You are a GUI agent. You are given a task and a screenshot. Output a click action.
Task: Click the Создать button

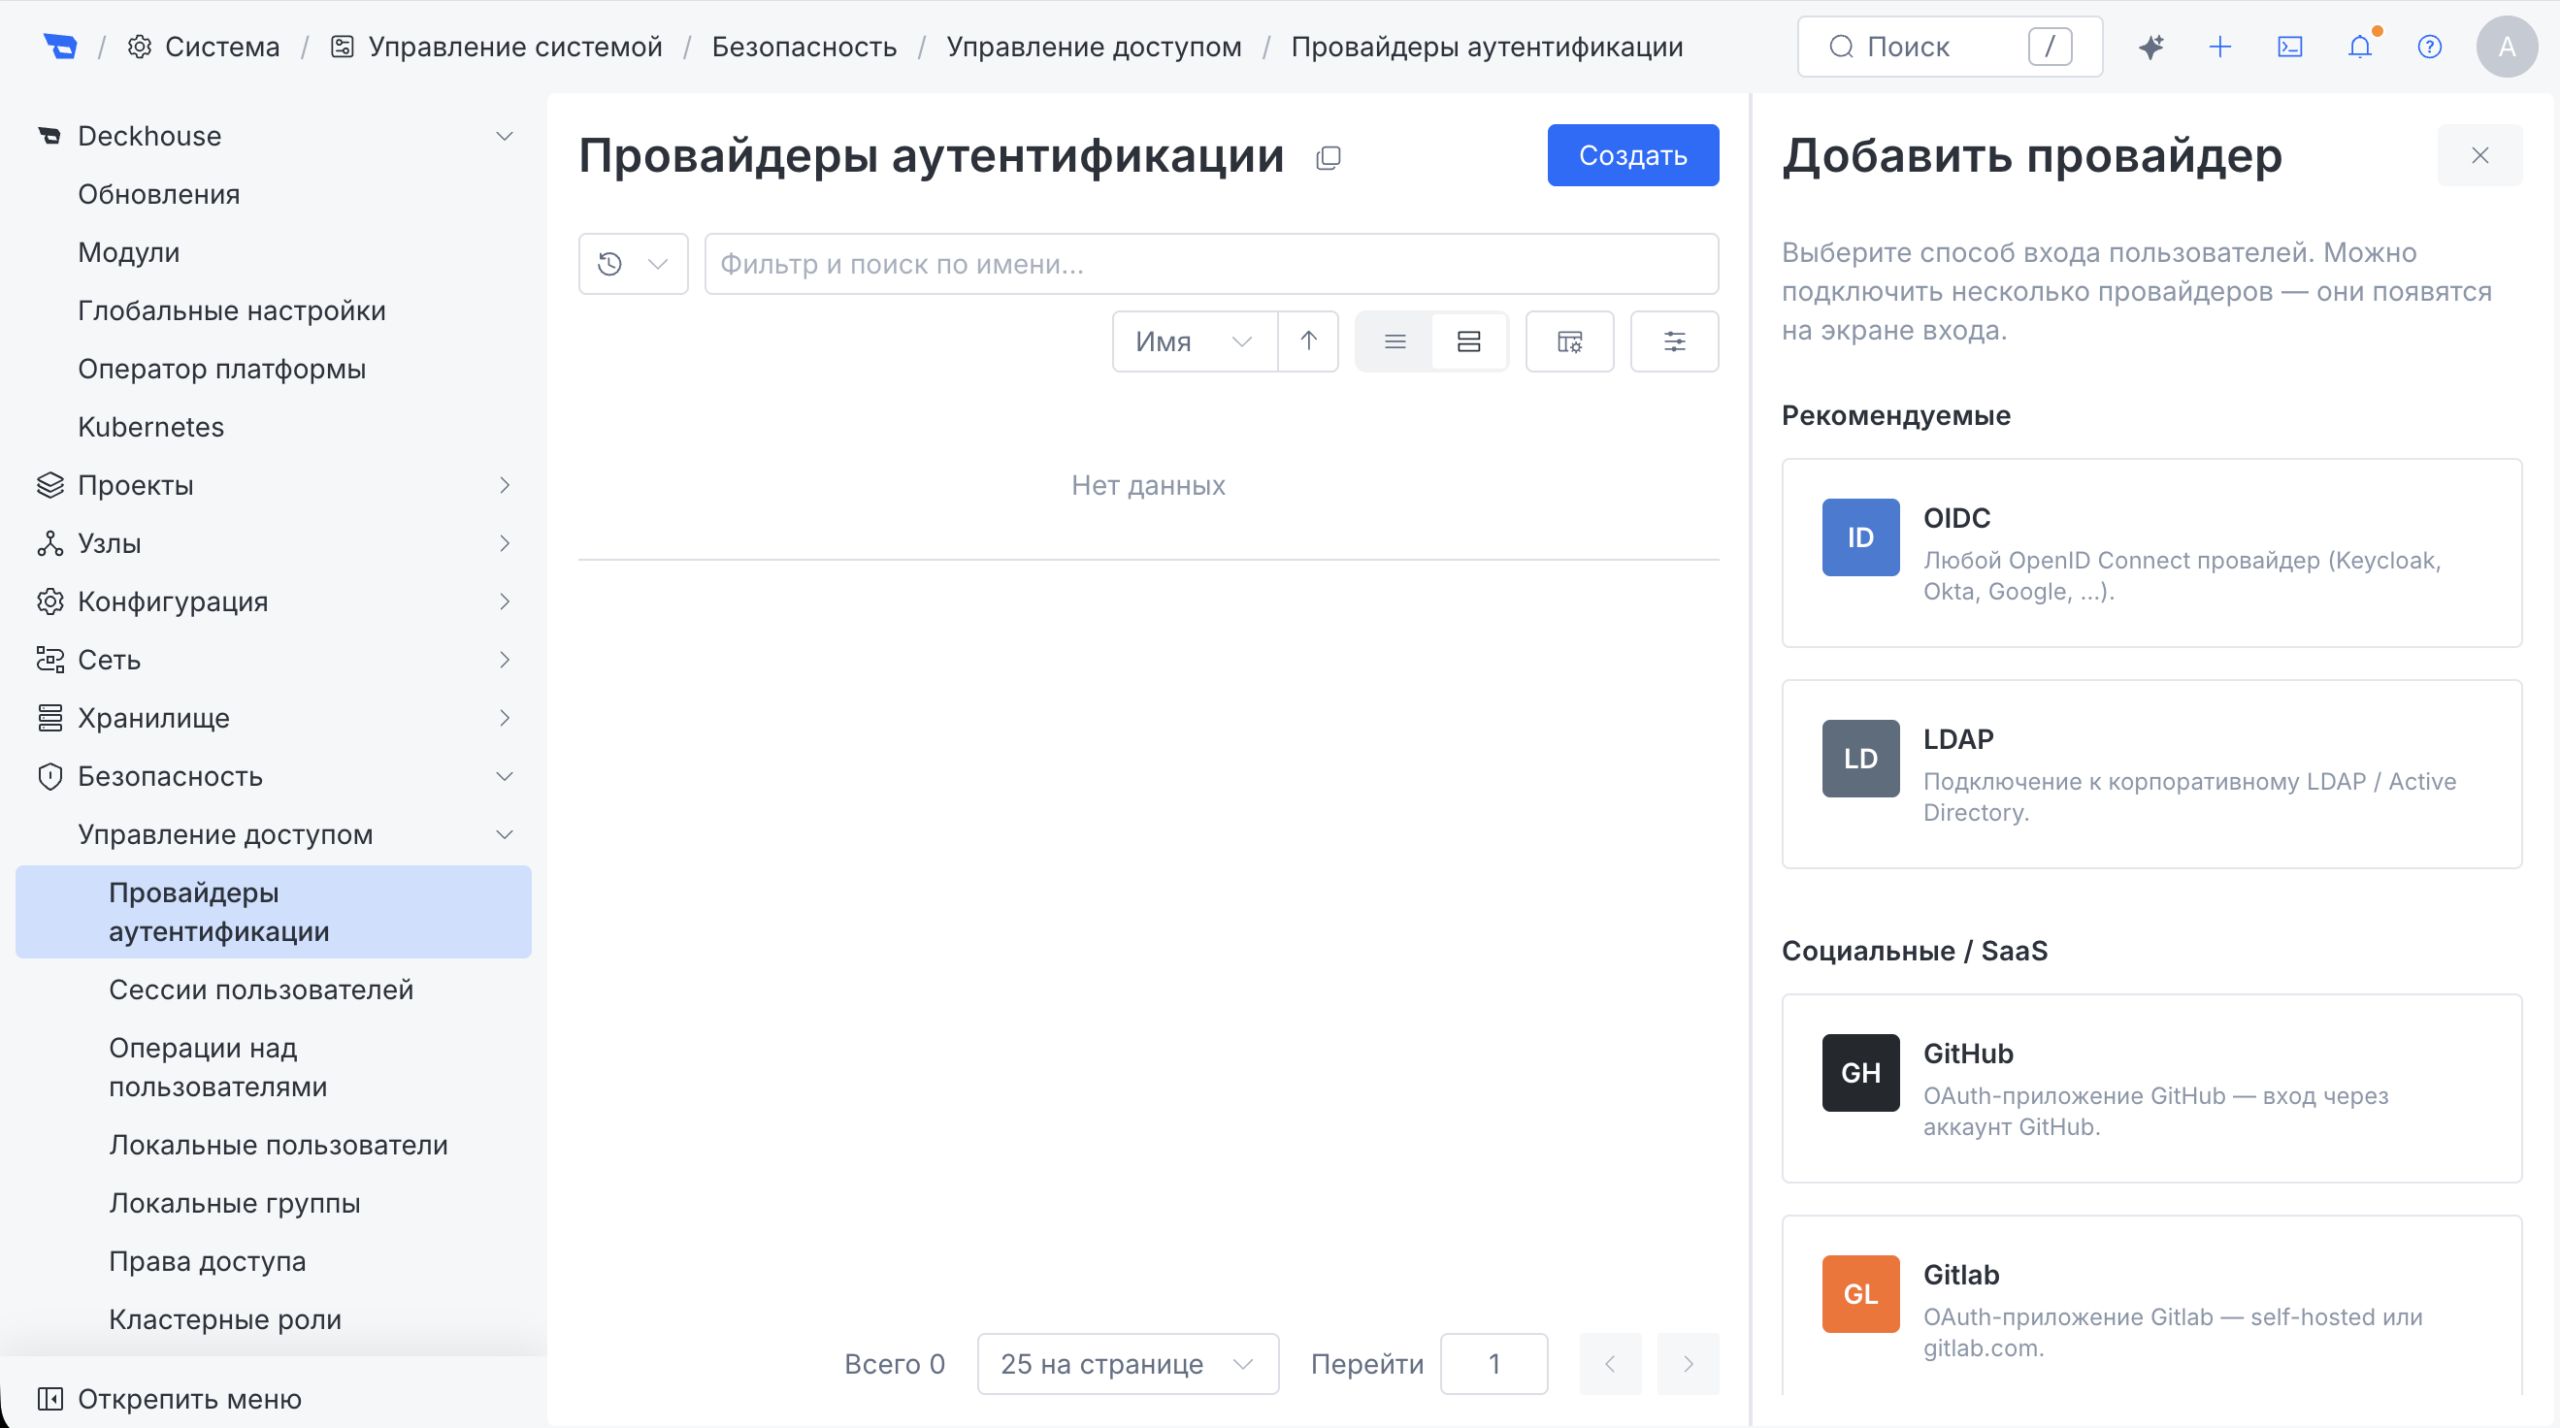(x=1633, y=155)
